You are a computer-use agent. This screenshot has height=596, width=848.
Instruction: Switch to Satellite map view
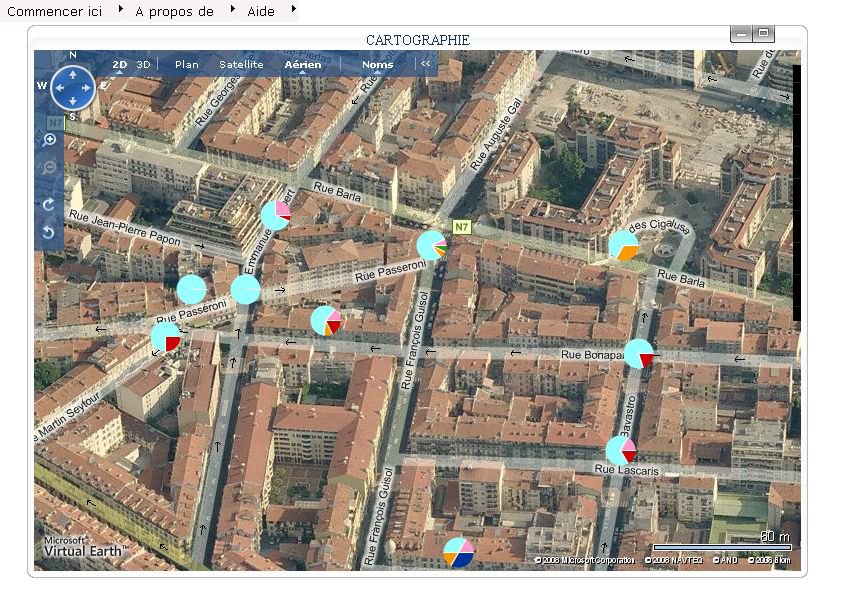tap(241, 64)
